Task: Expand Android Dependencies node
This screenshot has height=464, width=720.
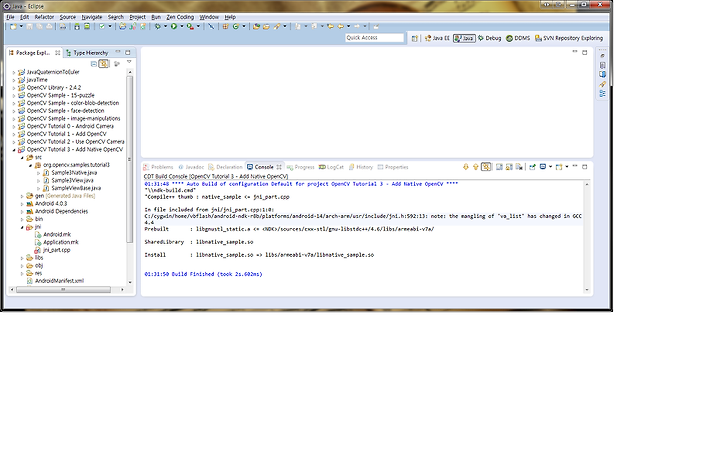Action: (22, 212)
